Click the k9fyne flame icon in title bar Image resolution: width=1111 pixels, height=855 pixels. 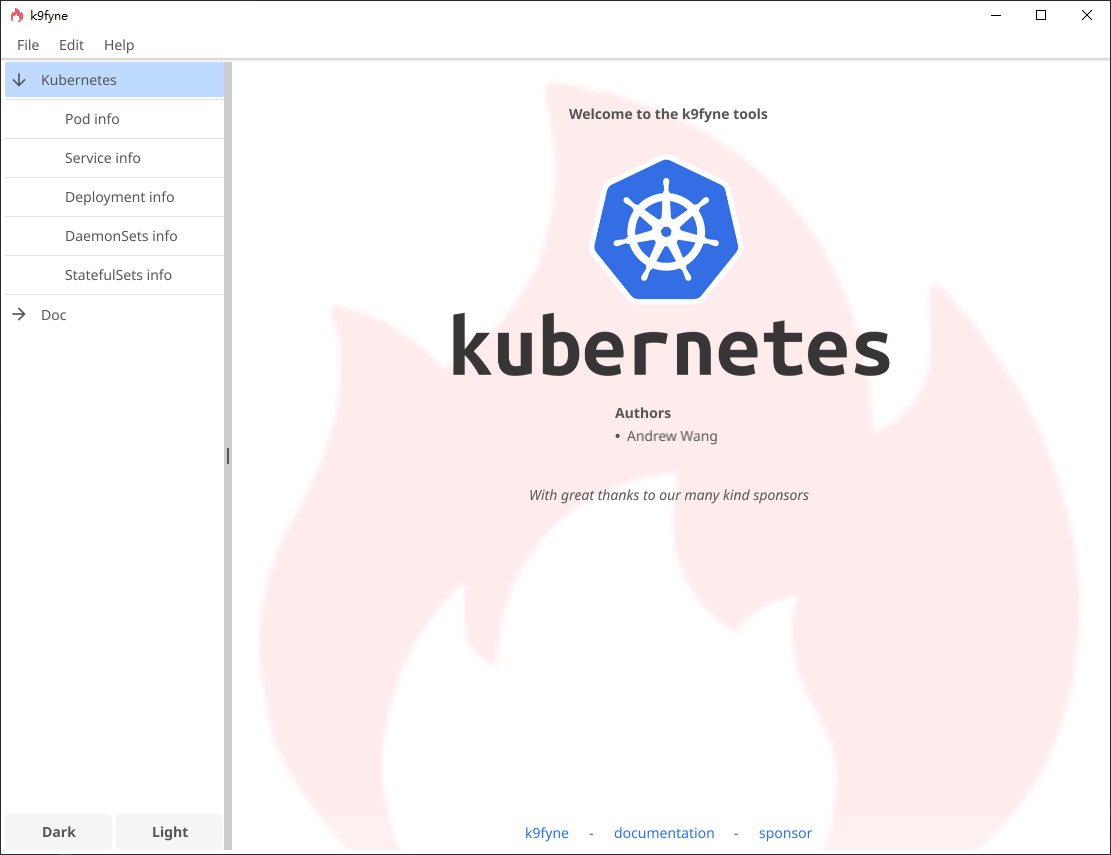point(16,15)
